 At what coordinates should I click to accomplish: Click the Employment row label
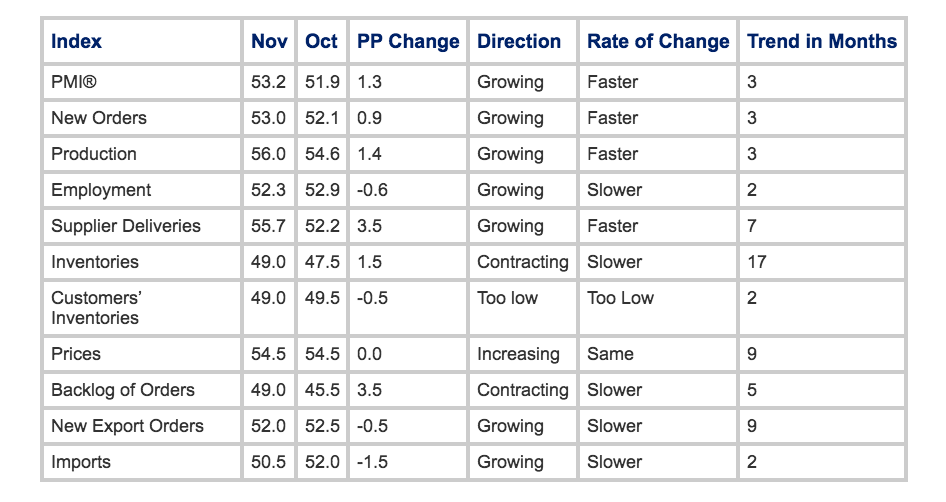point(101,190)
